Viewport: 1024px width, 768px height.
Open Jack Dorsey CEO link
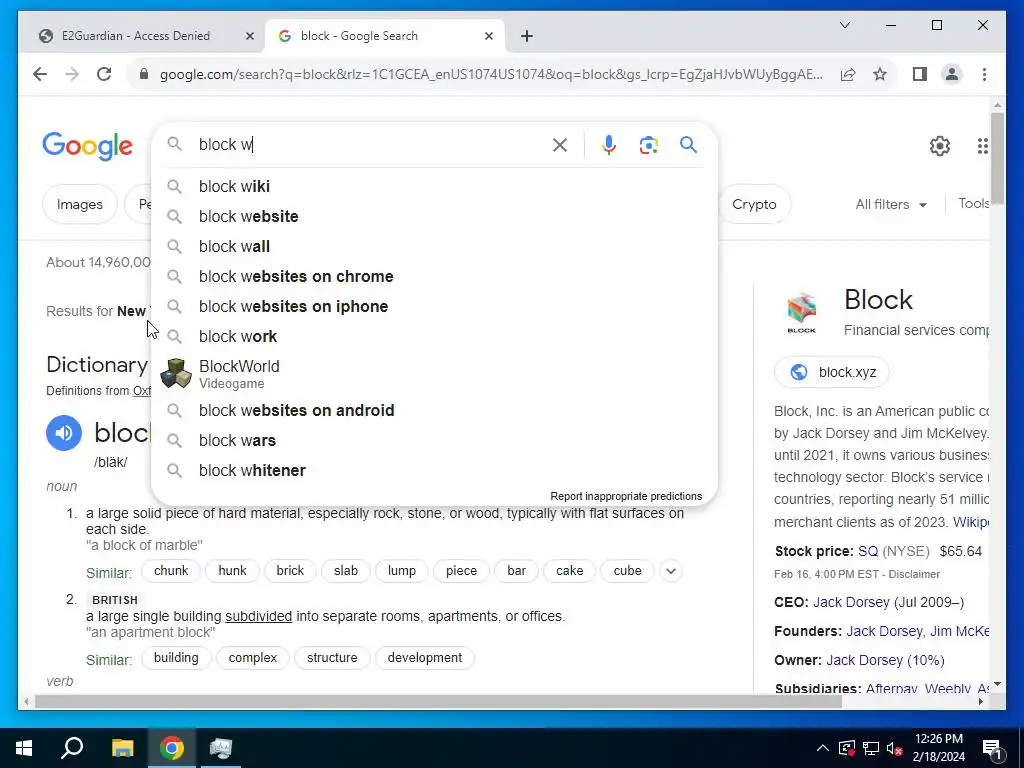851,602
